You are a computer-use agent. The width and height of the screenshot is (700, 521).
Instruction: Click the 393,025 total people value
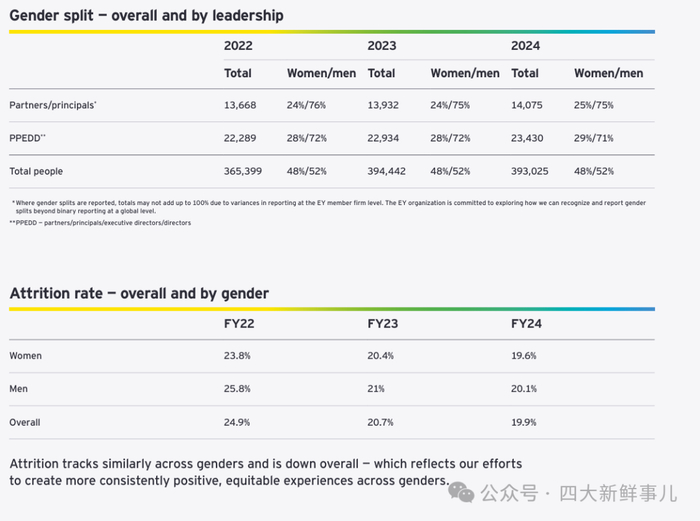tap(531, 172)
